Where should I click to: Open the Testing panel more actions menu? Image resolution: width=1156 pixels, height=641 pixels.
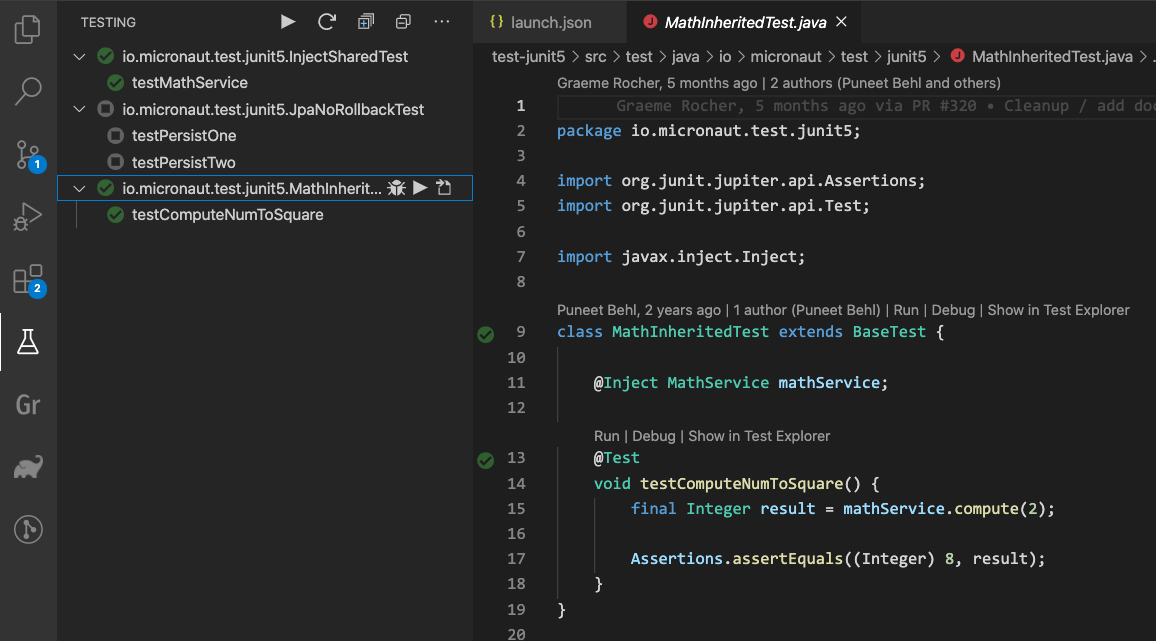tap(442, 22)
